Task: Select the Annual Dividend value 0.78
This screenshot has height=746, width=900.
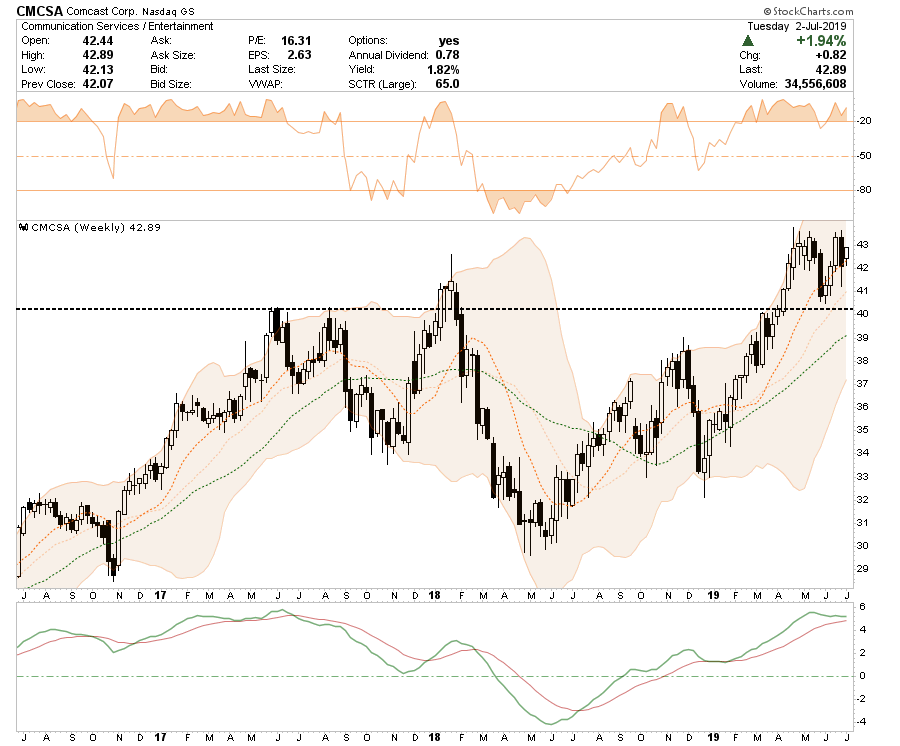Action: pos(447,55)
